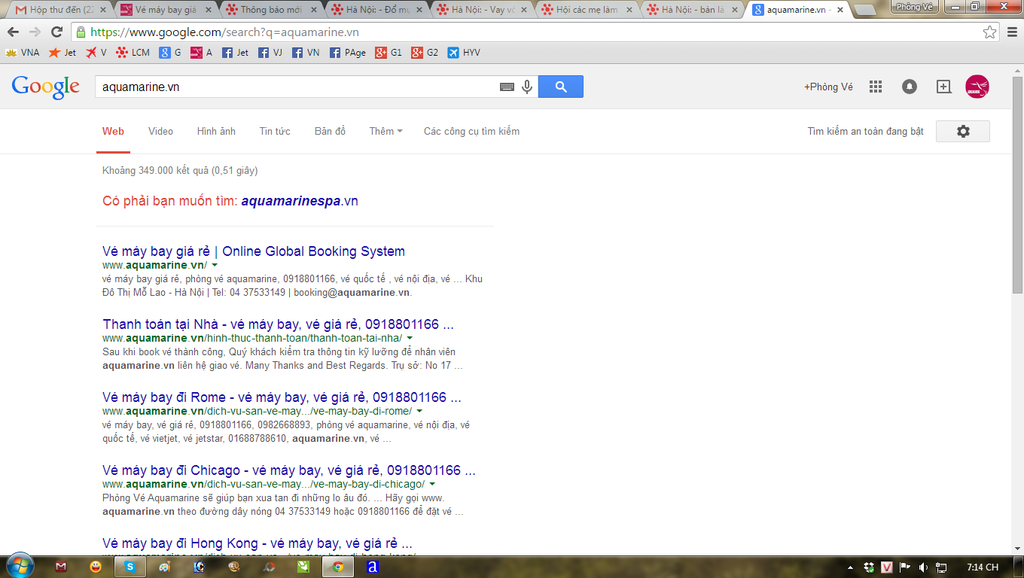
Task: Switch to the Hộp thư đến Gmail tab
Action: click(x=55, y=9)
